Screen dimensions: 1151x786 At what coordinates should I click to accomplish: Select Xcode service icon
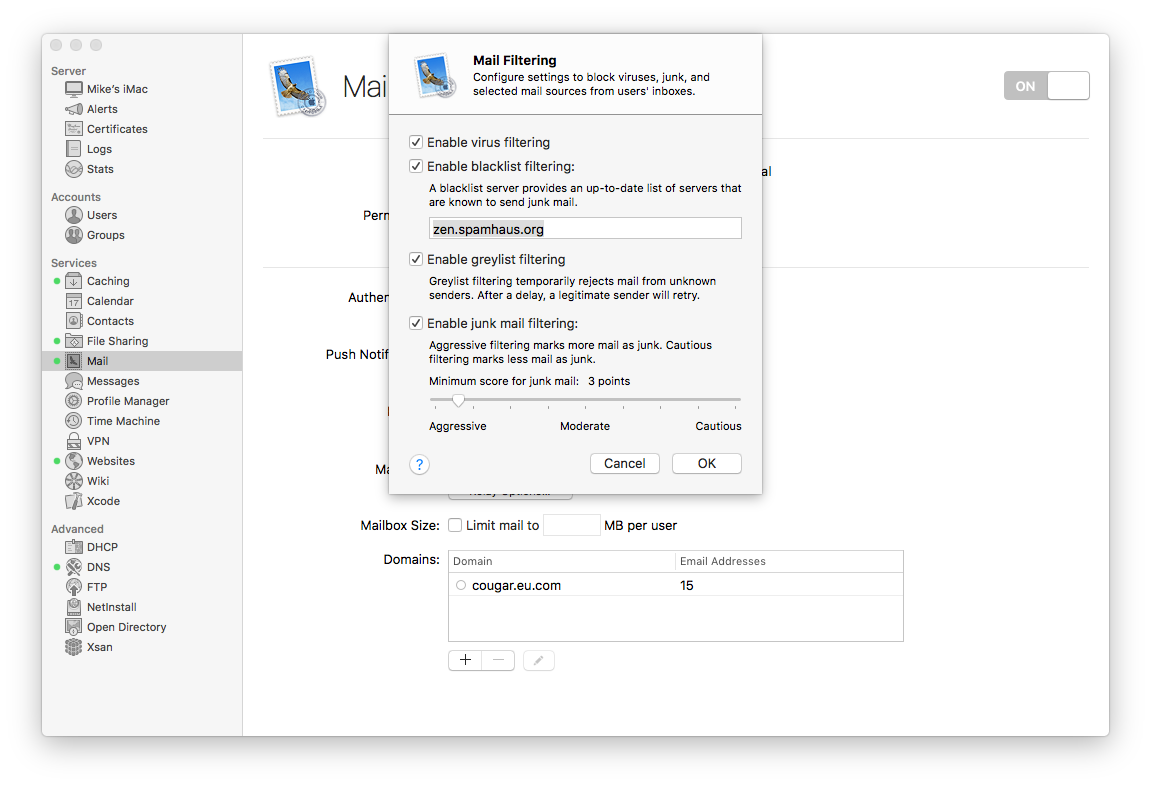pyautogui.click(x=73, y=501)
